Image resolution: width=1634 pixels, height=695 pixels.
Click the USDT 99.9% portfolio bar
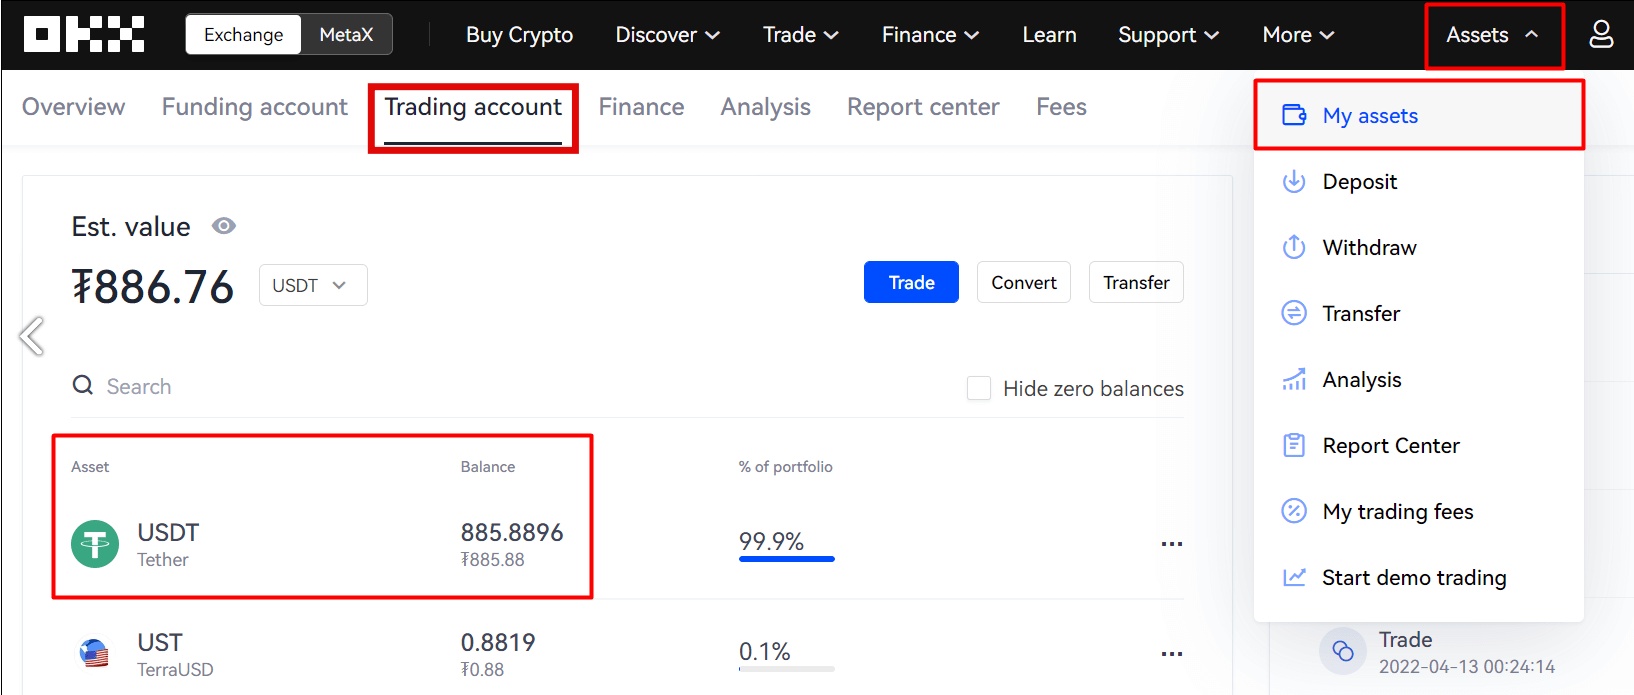coord(786,559)
